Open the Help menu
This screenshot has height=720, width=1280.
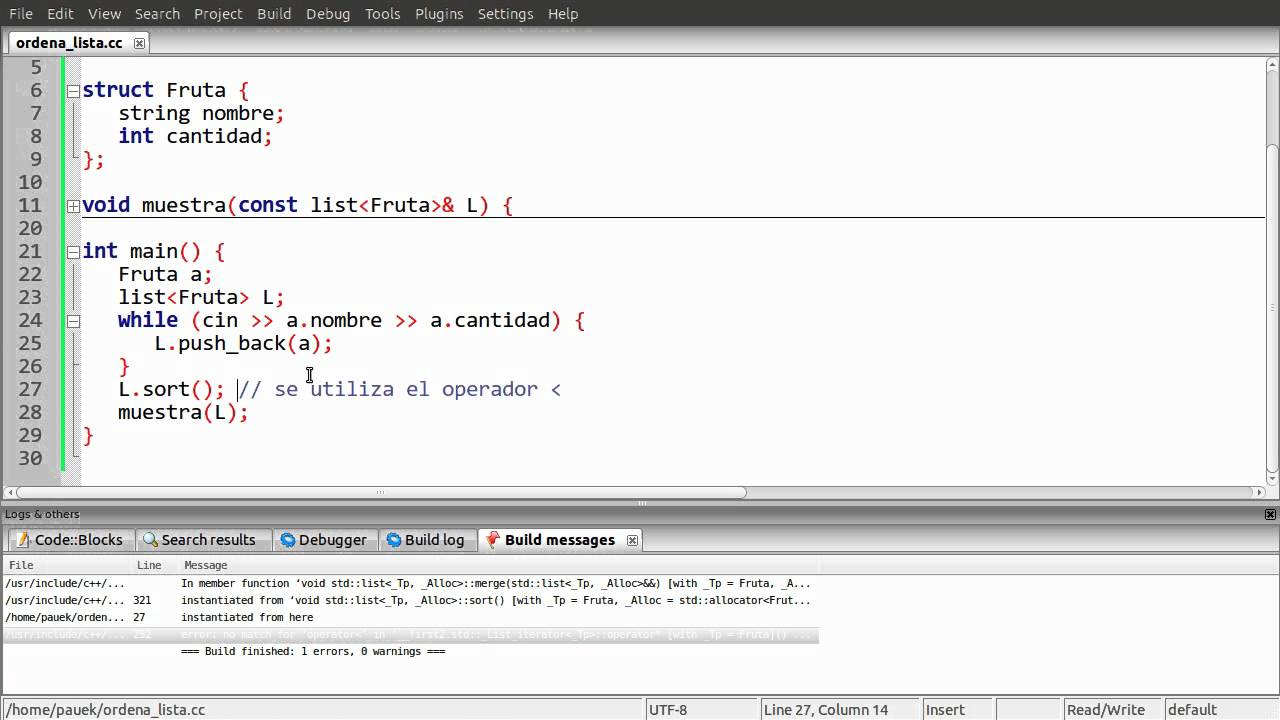pos(563,13)
